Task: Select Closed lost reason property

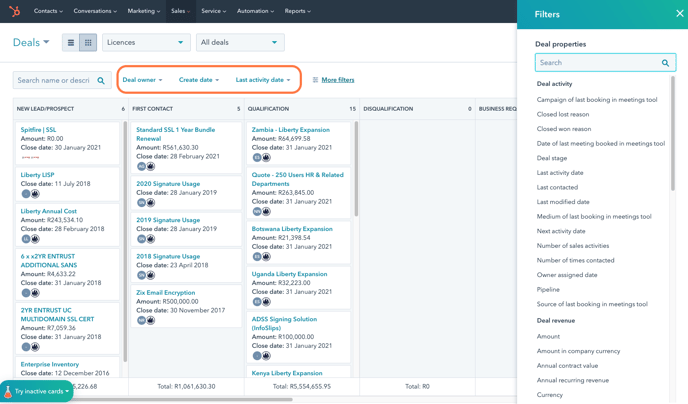Action: tap(563, 114)
